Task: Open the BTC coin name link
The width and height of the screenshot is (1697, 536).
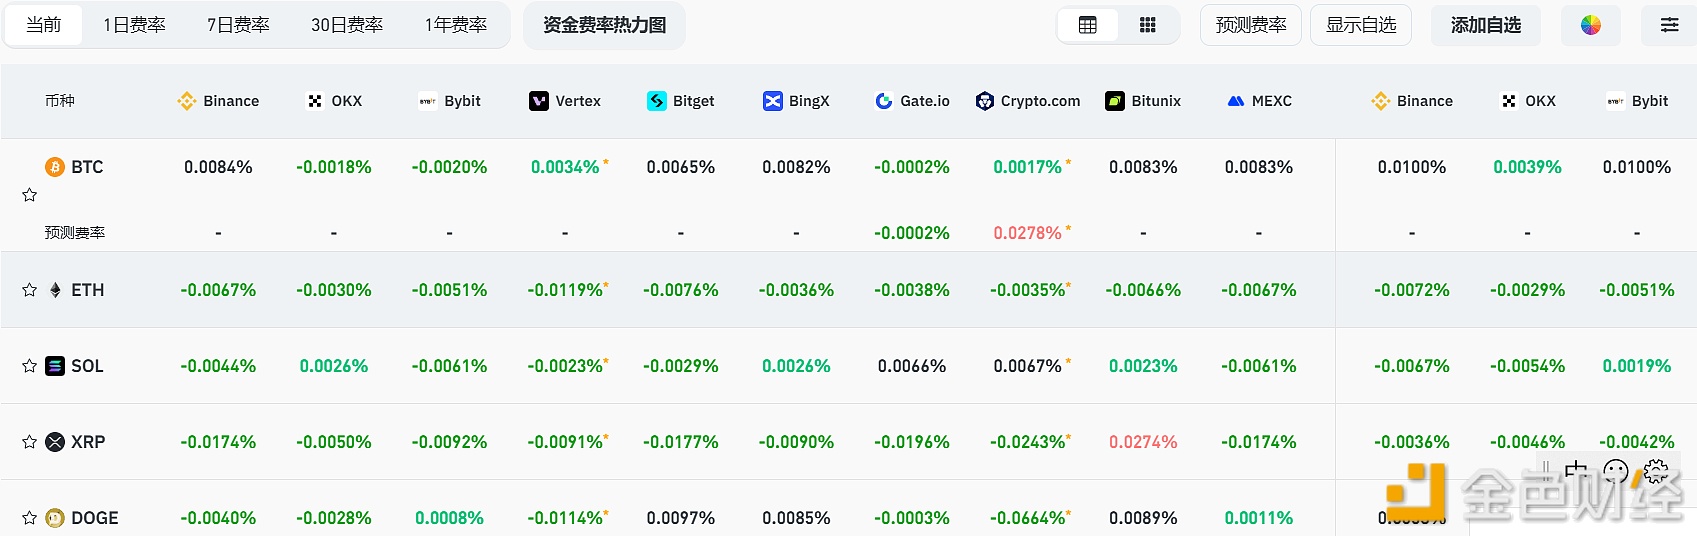Action: (87, 167)
